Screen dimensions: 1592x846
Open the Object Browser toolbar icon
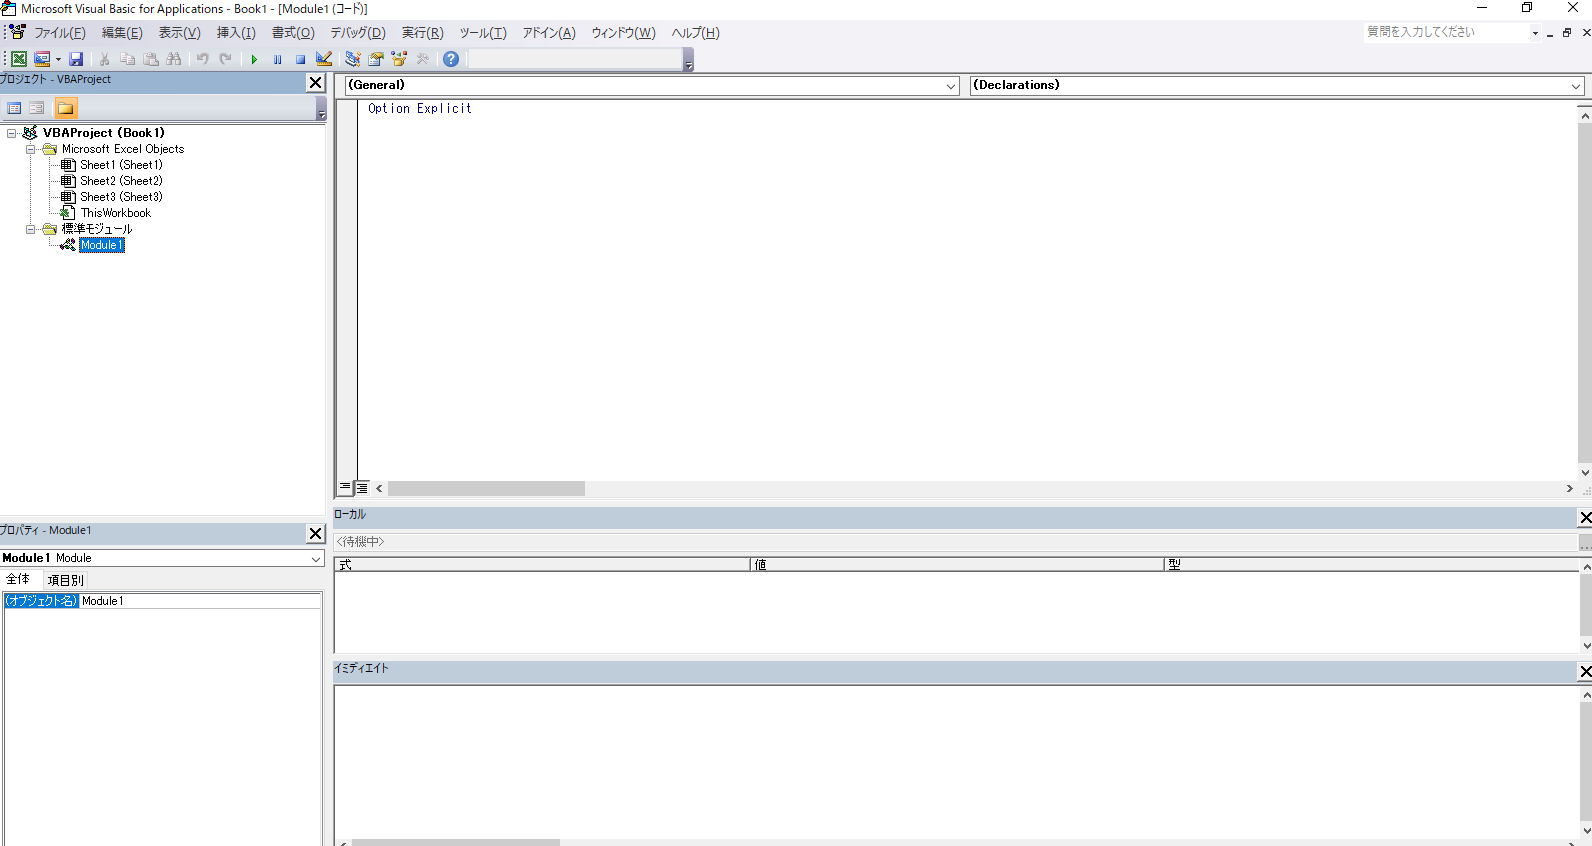click(399, 59)
